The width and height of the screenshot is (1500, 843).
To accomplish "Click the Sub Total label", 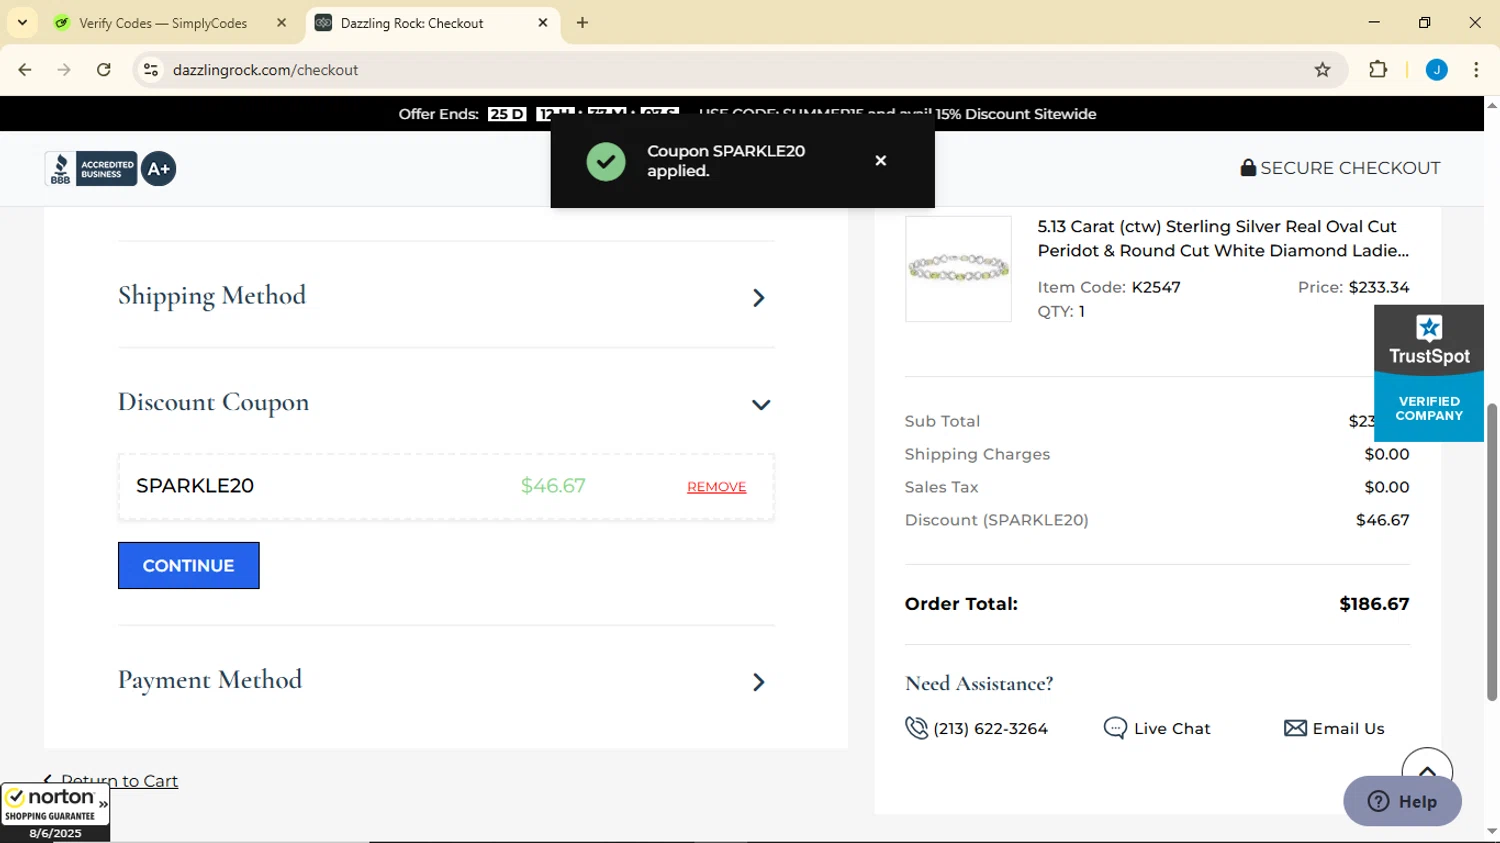I will 942,421.
